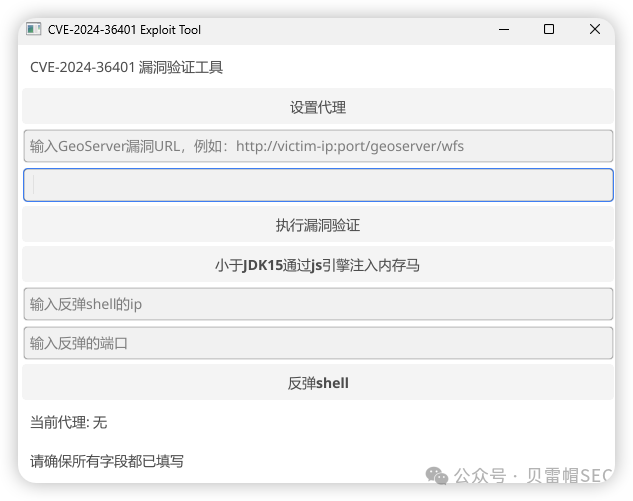Close the CVE-2024-36401 Exploit Tool window

click(595, 29)
